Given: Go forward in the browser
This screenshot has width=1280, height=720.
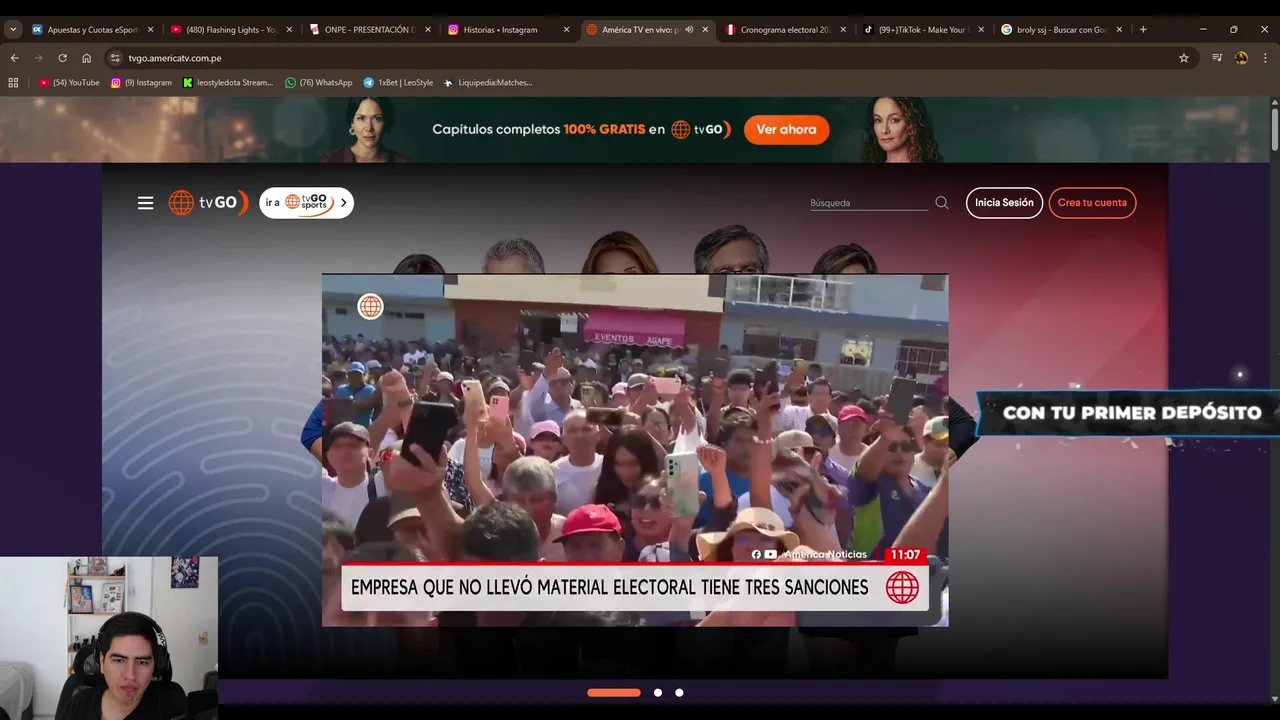Looking at the screenshot, I should (39, 58).
